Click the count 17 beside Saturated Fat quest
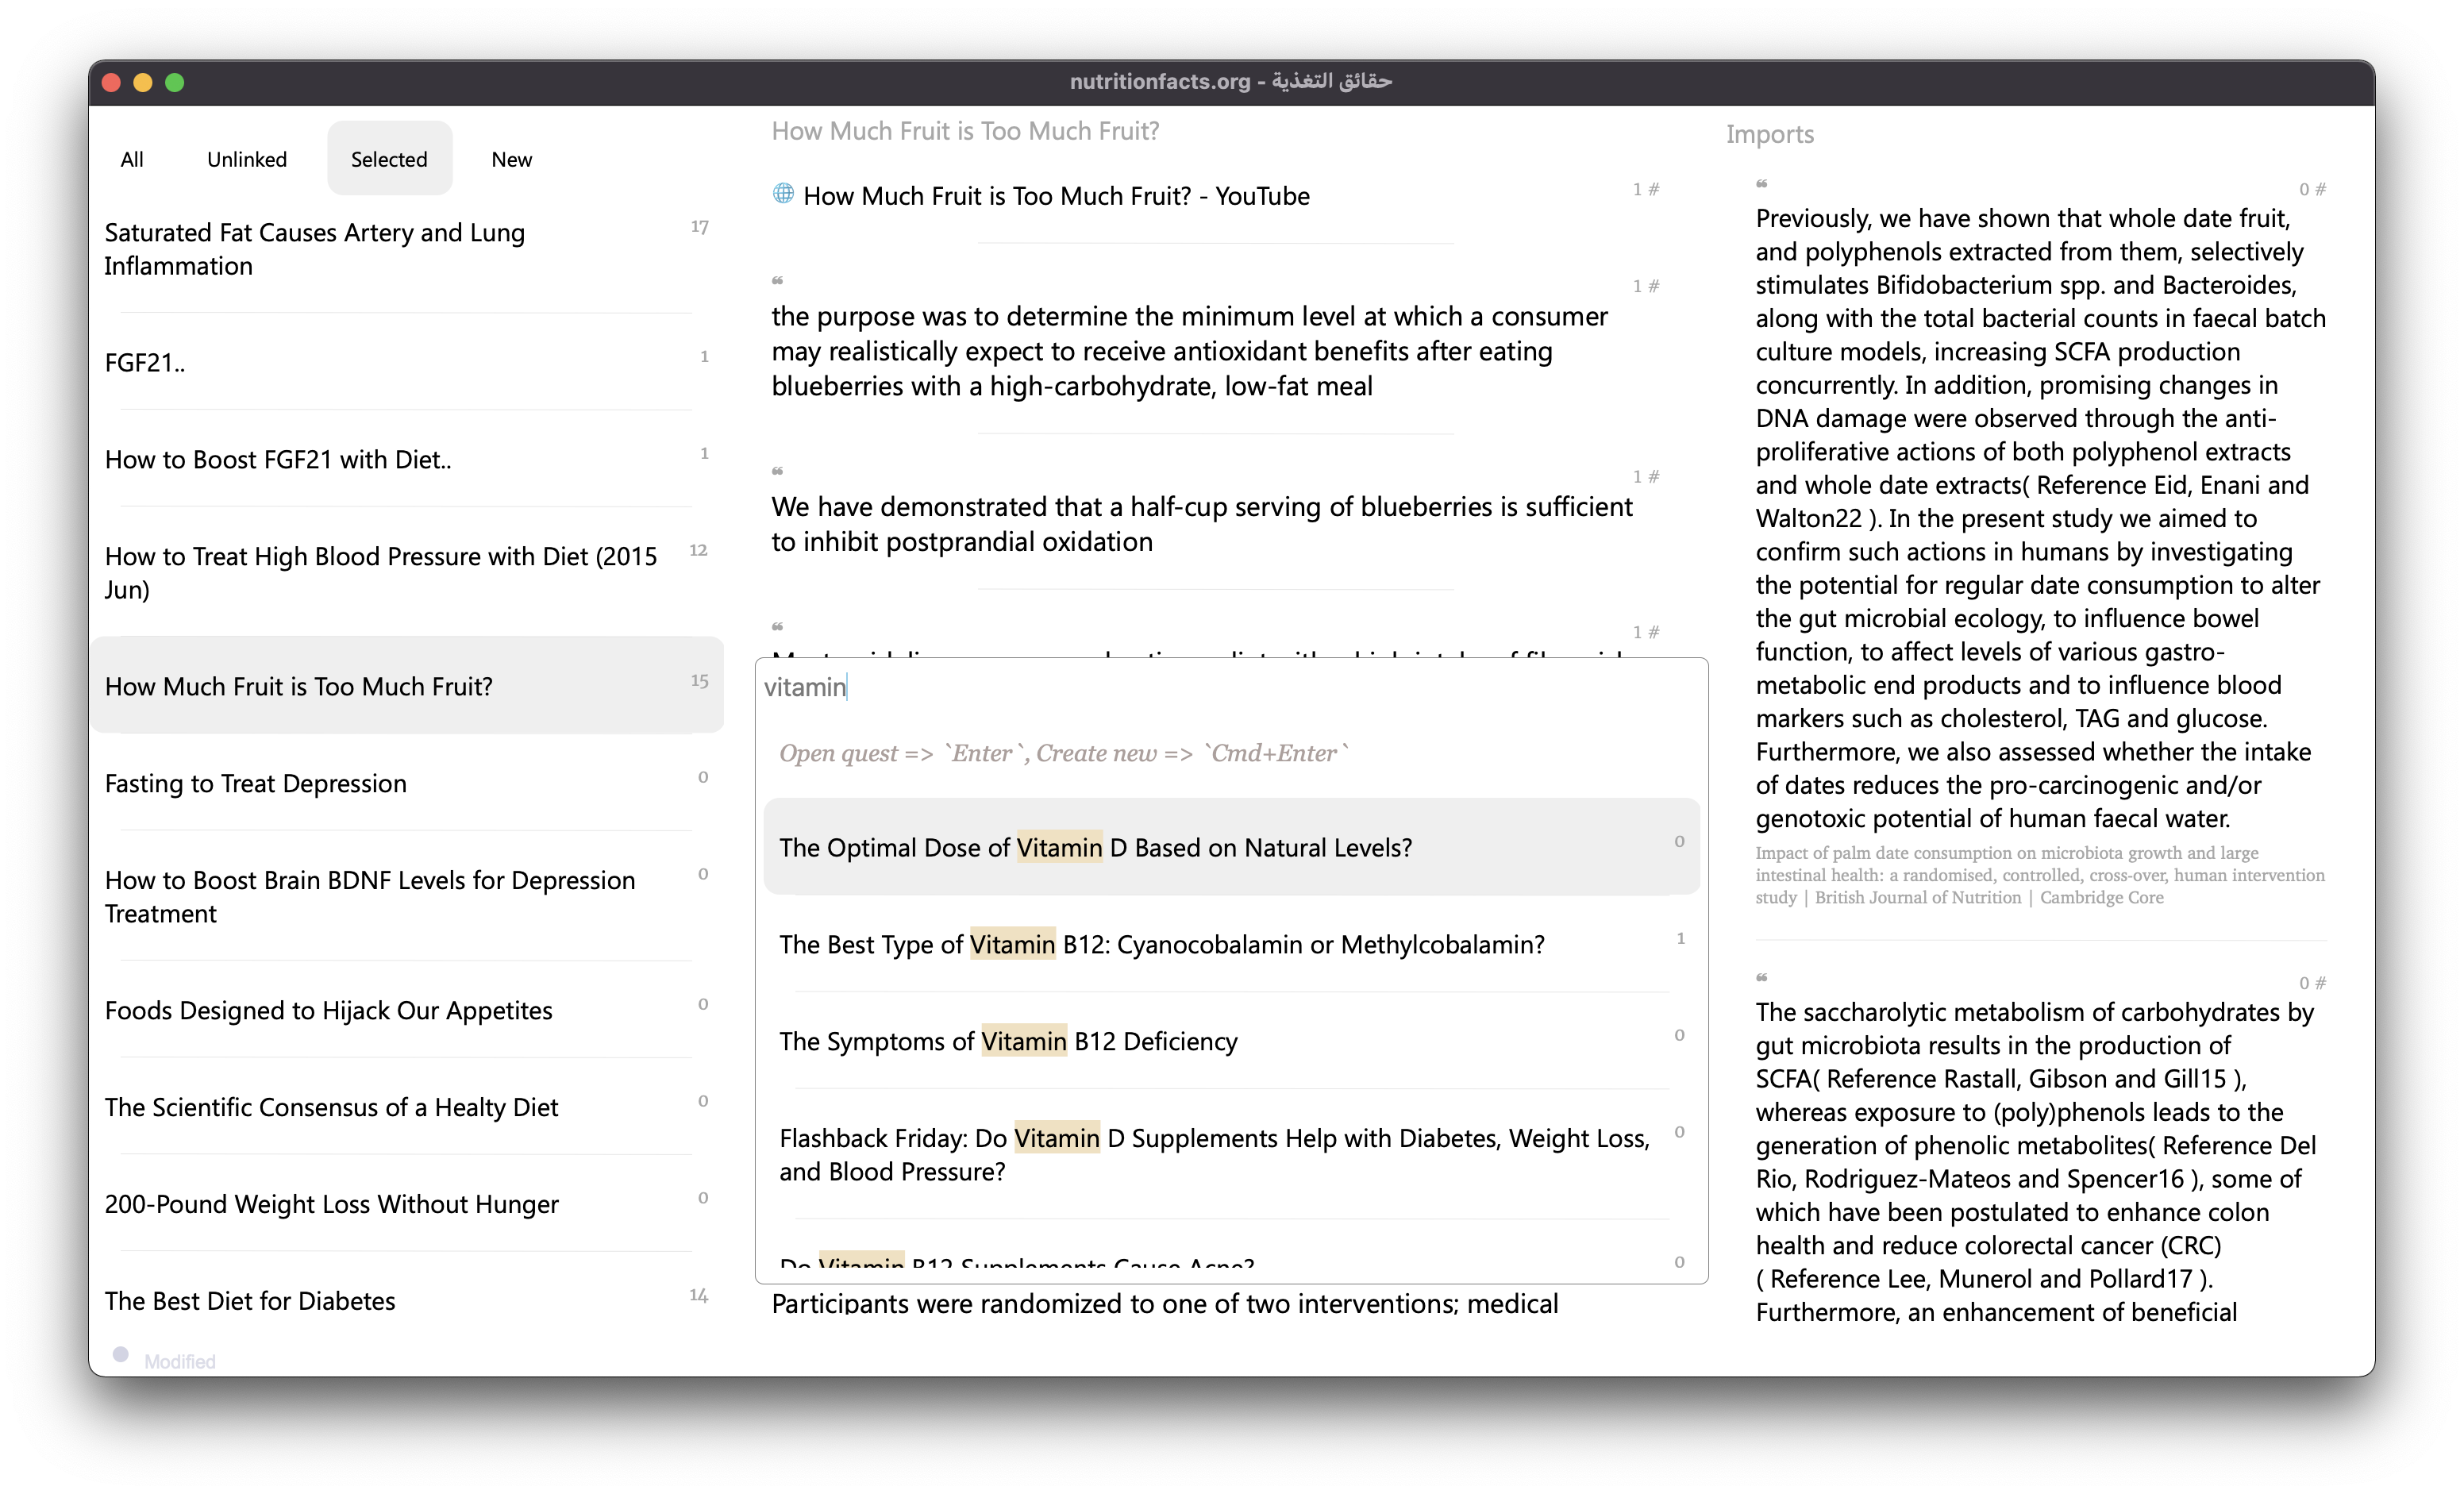Image resolution: width=2464 pixels, height=1494 pixels. pyautogui.click(x=699, y=227)
